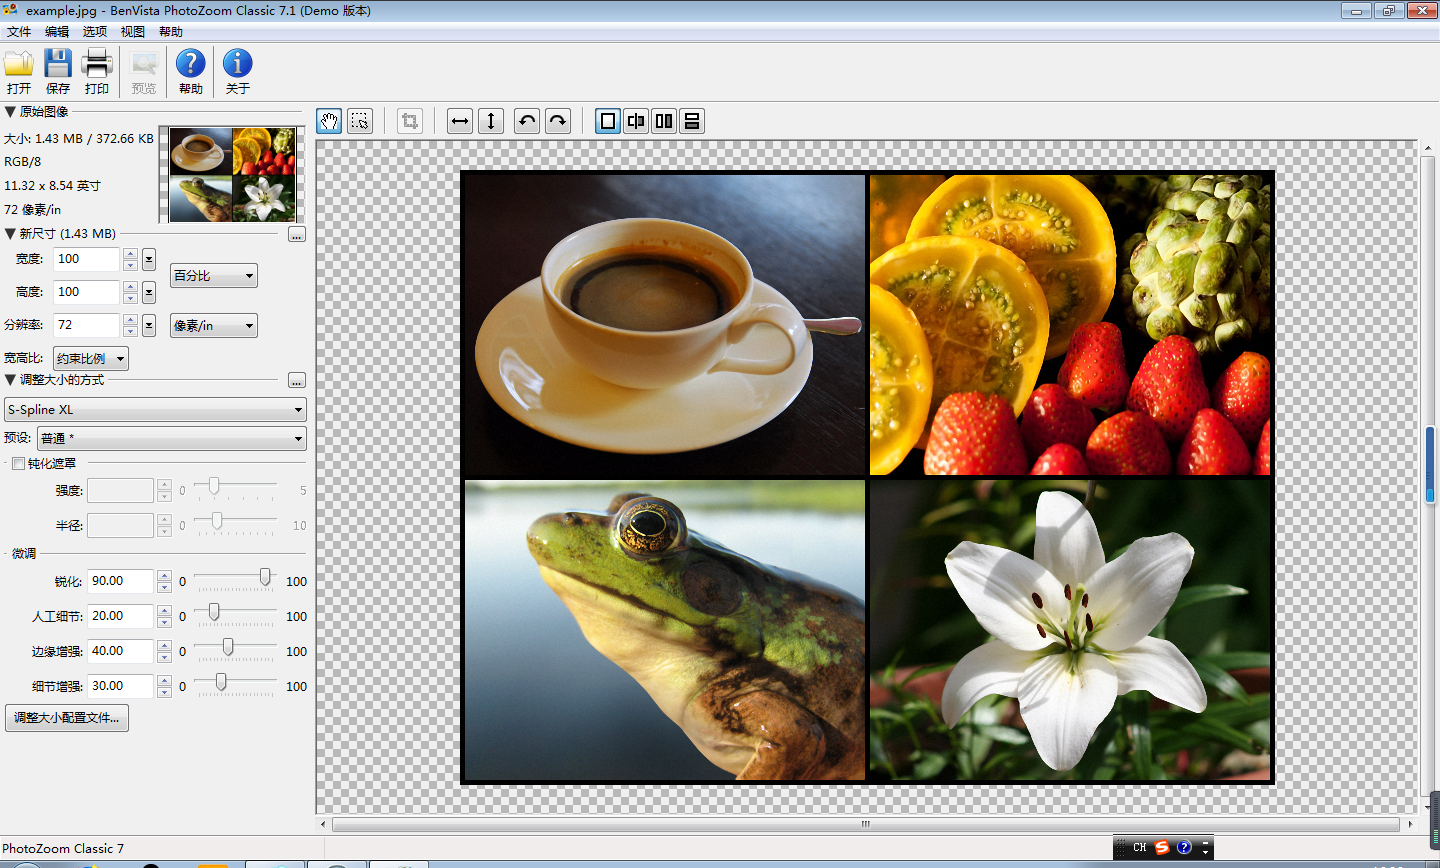Select the hand pan tool

click(x=329, y=121)
